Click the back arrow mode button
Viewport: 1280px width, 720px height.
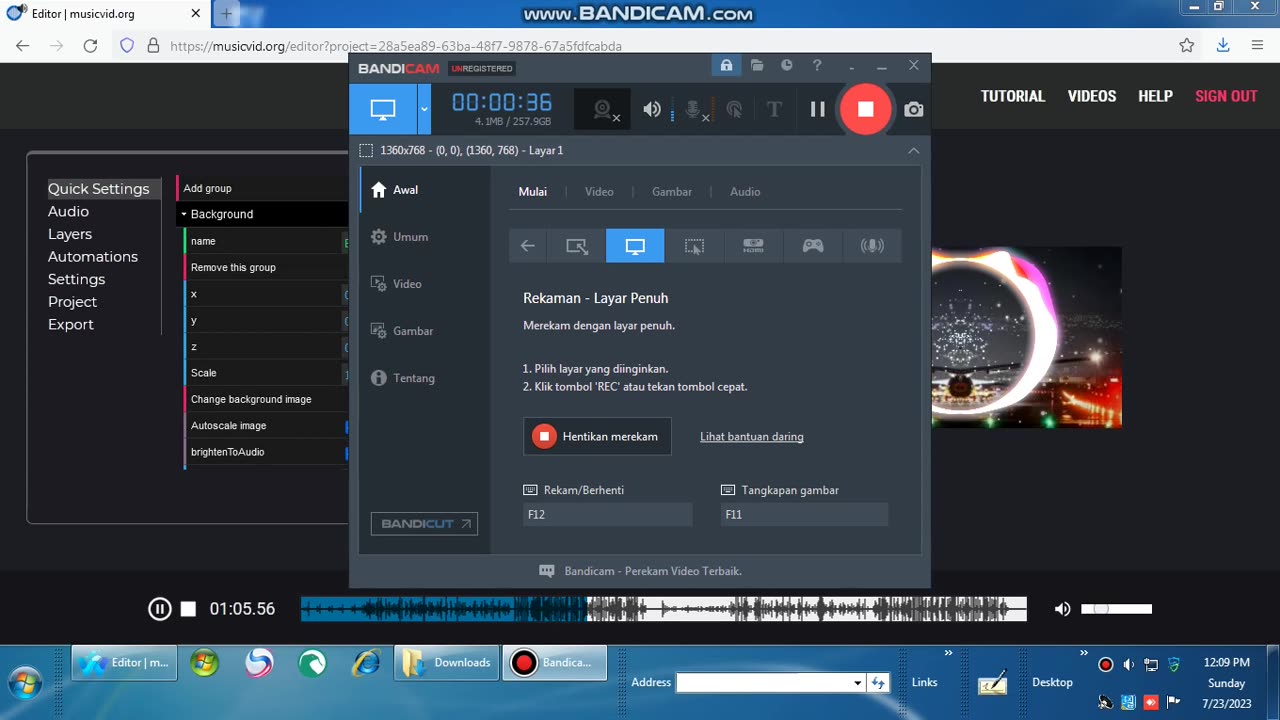527,246
